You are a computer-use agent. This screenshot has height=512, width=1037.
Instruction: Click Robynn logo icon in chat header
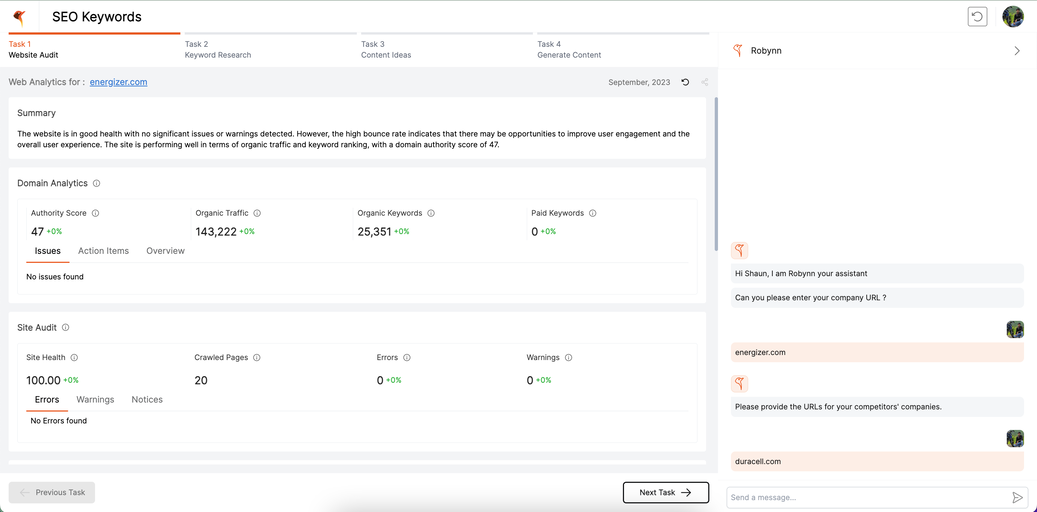coord(739,50)
